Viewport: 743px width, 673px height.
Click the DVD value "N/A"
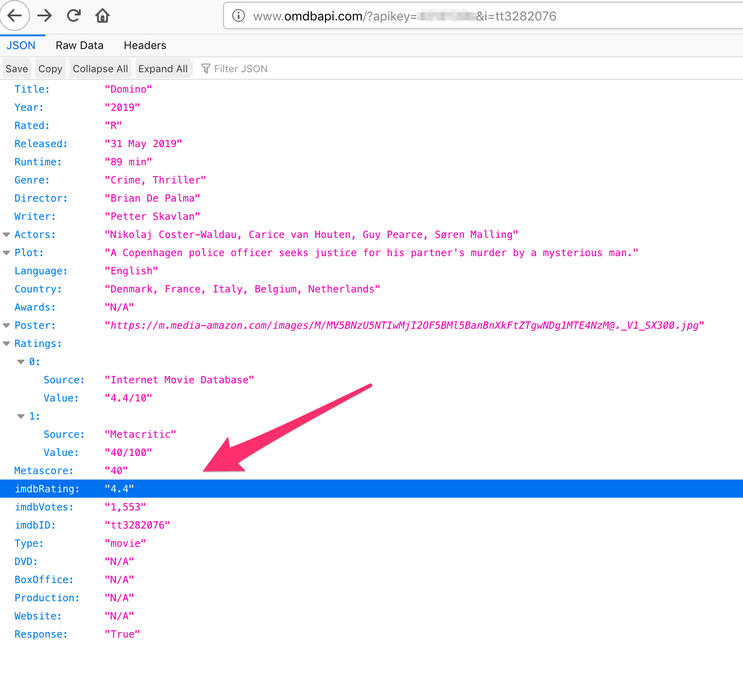coord(119,562)
